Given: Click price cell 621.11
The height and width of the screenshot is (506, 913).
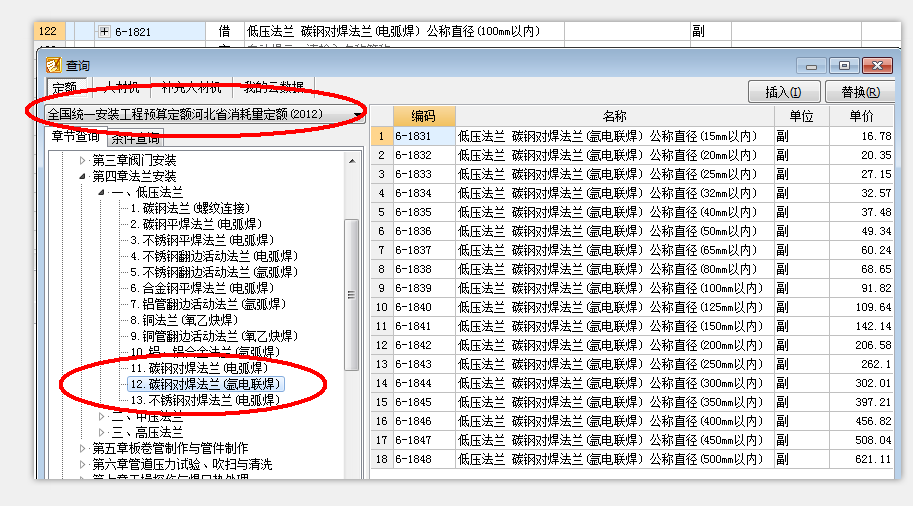Looking at the screenshot, I should click(x=861, y=459).
